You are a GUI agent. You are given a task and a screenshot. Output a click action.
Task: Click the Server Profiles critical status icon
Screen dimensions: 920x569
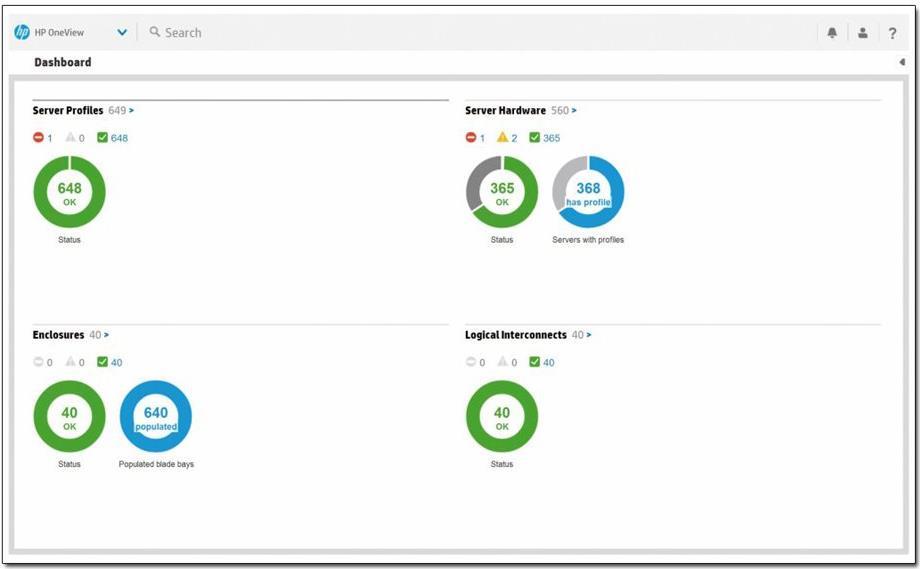coord(38,138)
